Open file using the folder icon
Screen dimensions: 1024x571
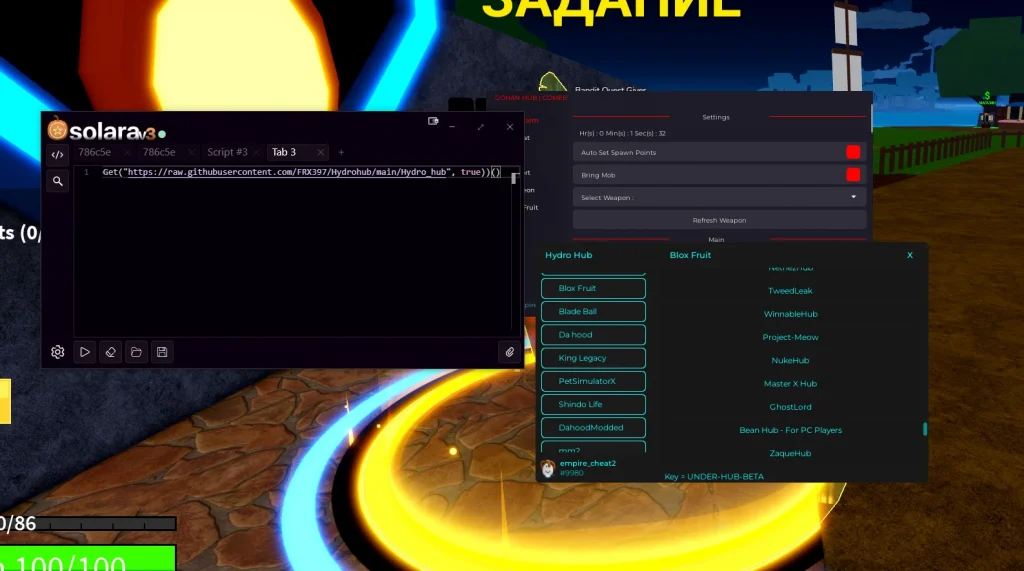pyautogui.click(x=136, y=352)
